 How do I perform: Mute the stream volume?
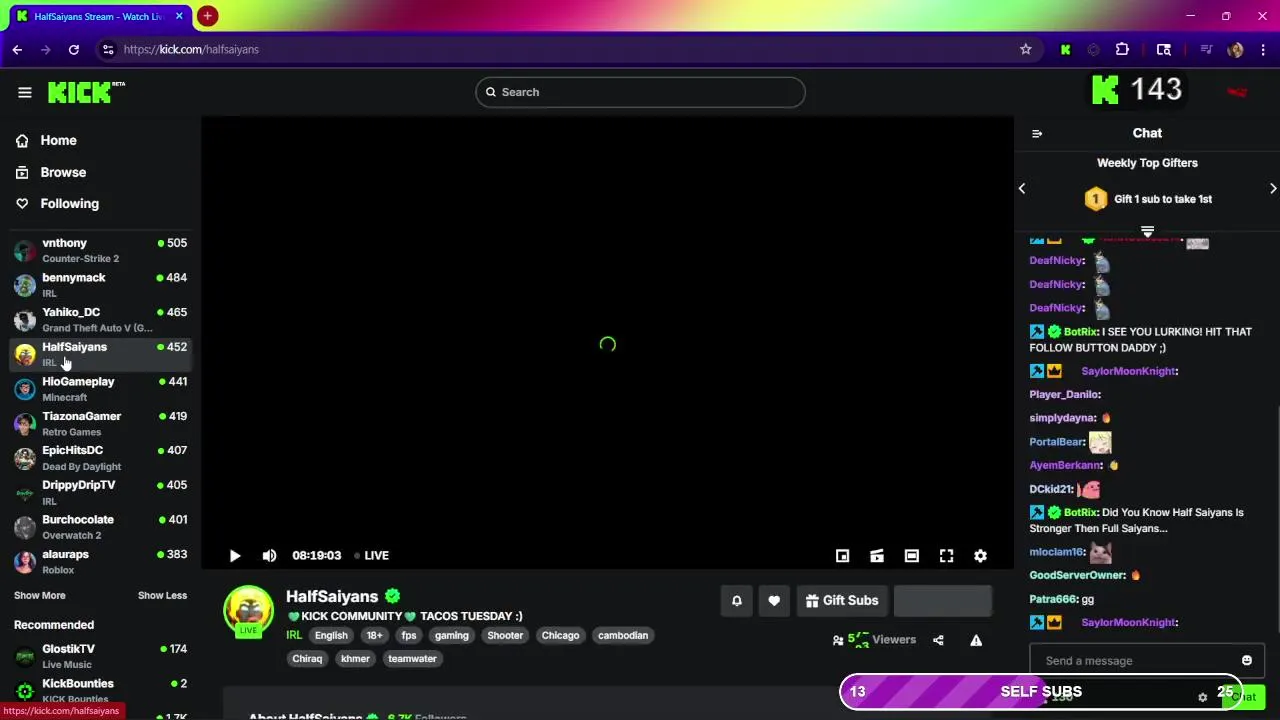(x=269, y=556)
